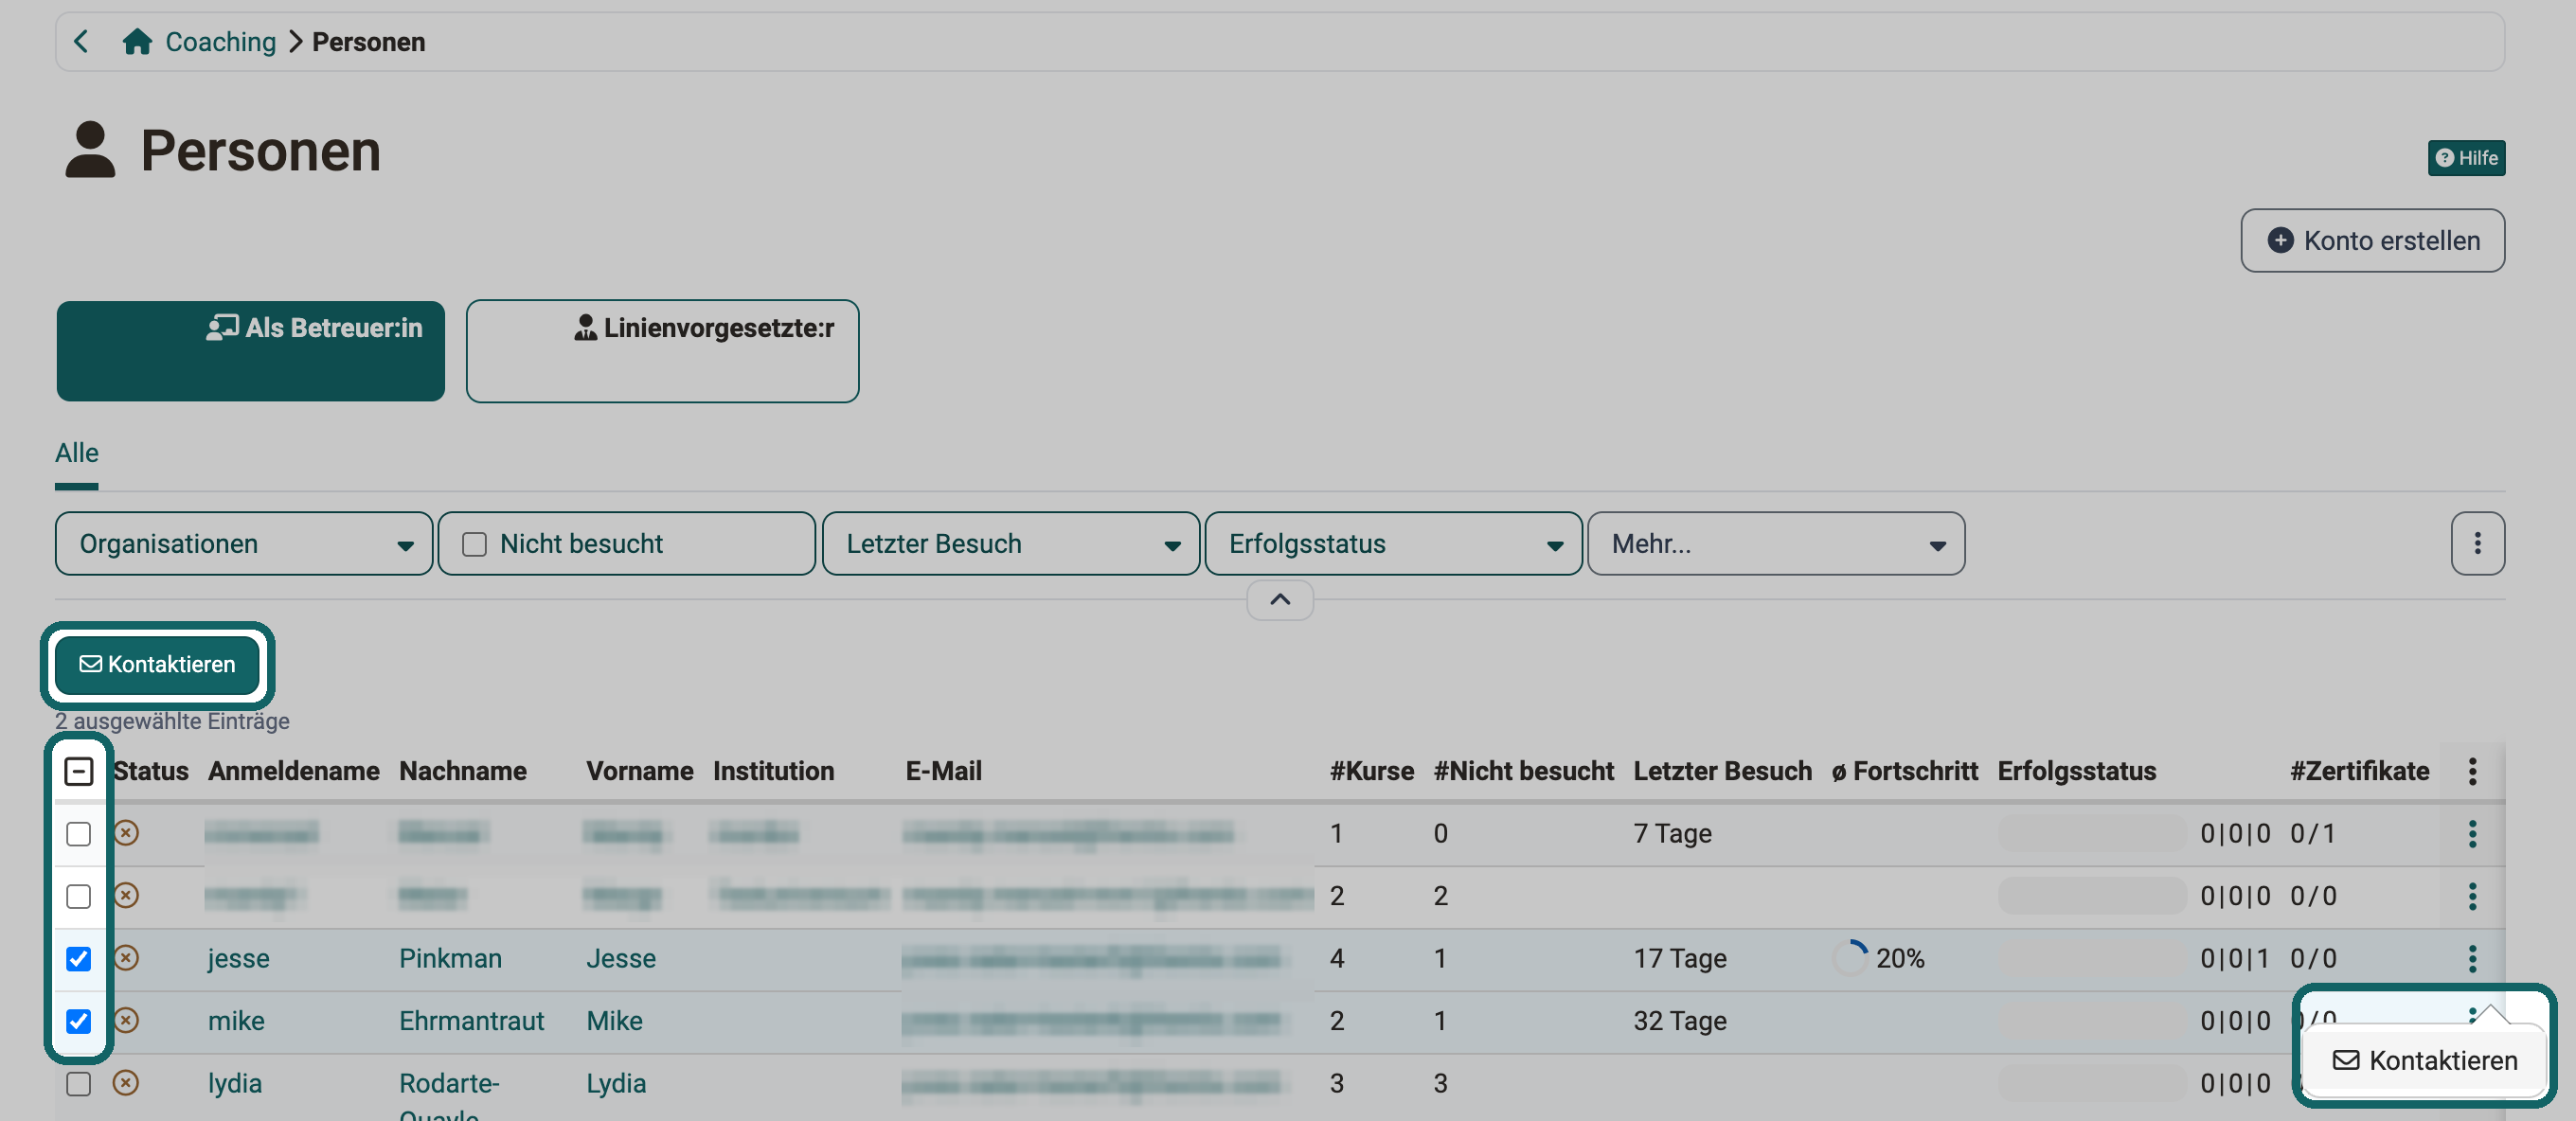Open the jesse login name link
This screenshot has height=1121, width=2576.
click(238, 958)
